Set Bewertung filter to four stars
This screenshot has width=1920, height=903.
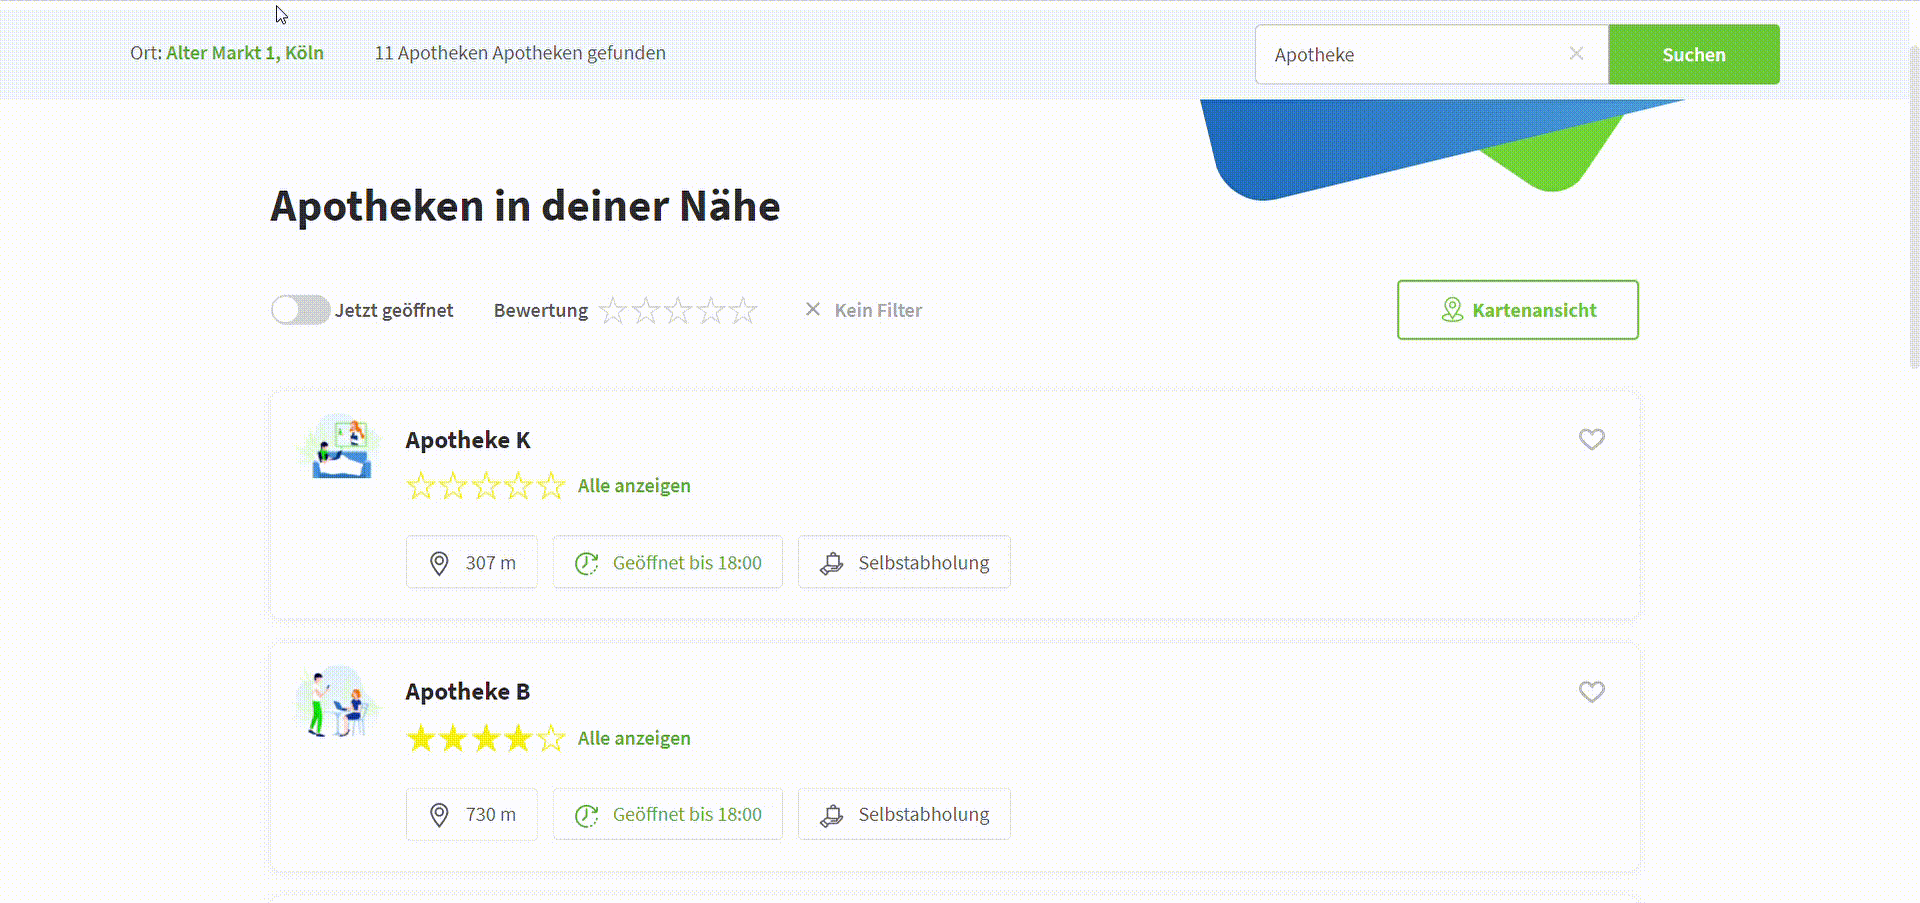point(710,310)
